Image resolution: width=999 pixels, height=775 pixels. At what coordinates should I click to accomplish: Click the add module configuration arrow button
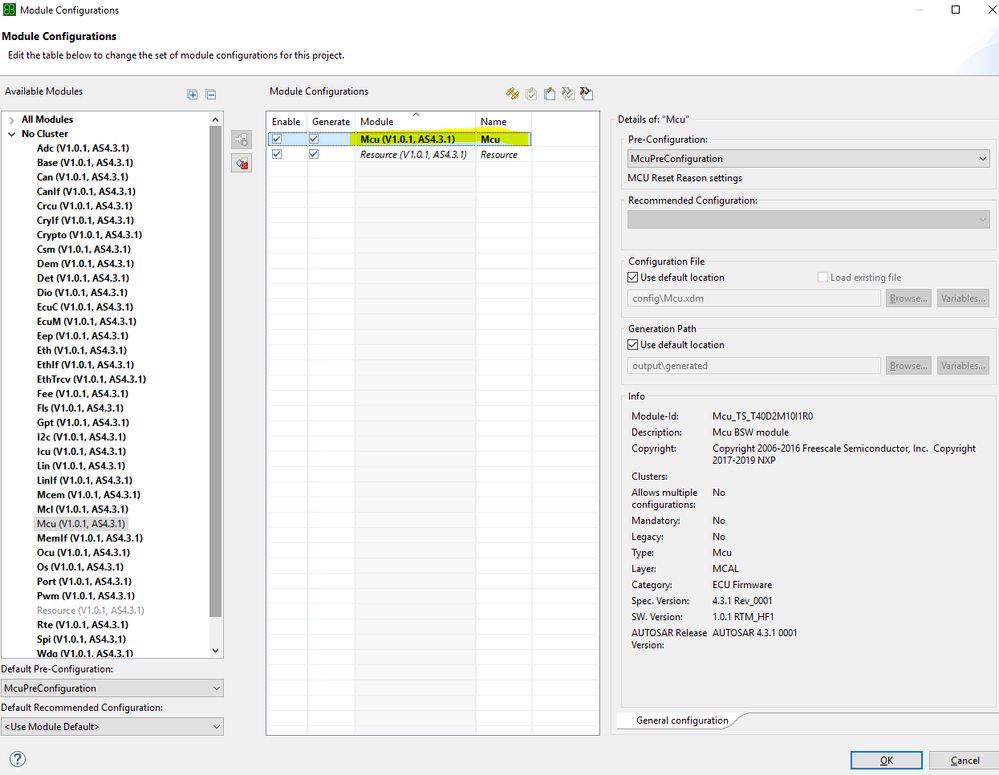241,139
